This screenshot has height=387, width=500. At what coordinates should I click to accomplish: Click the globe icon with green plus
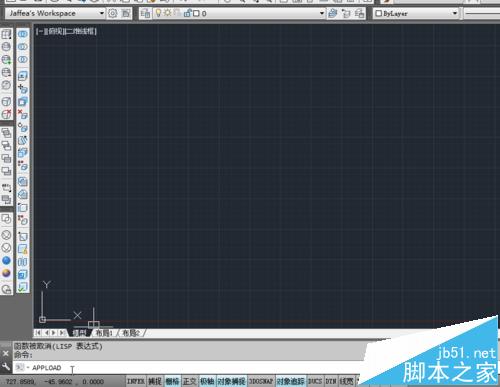6,59
